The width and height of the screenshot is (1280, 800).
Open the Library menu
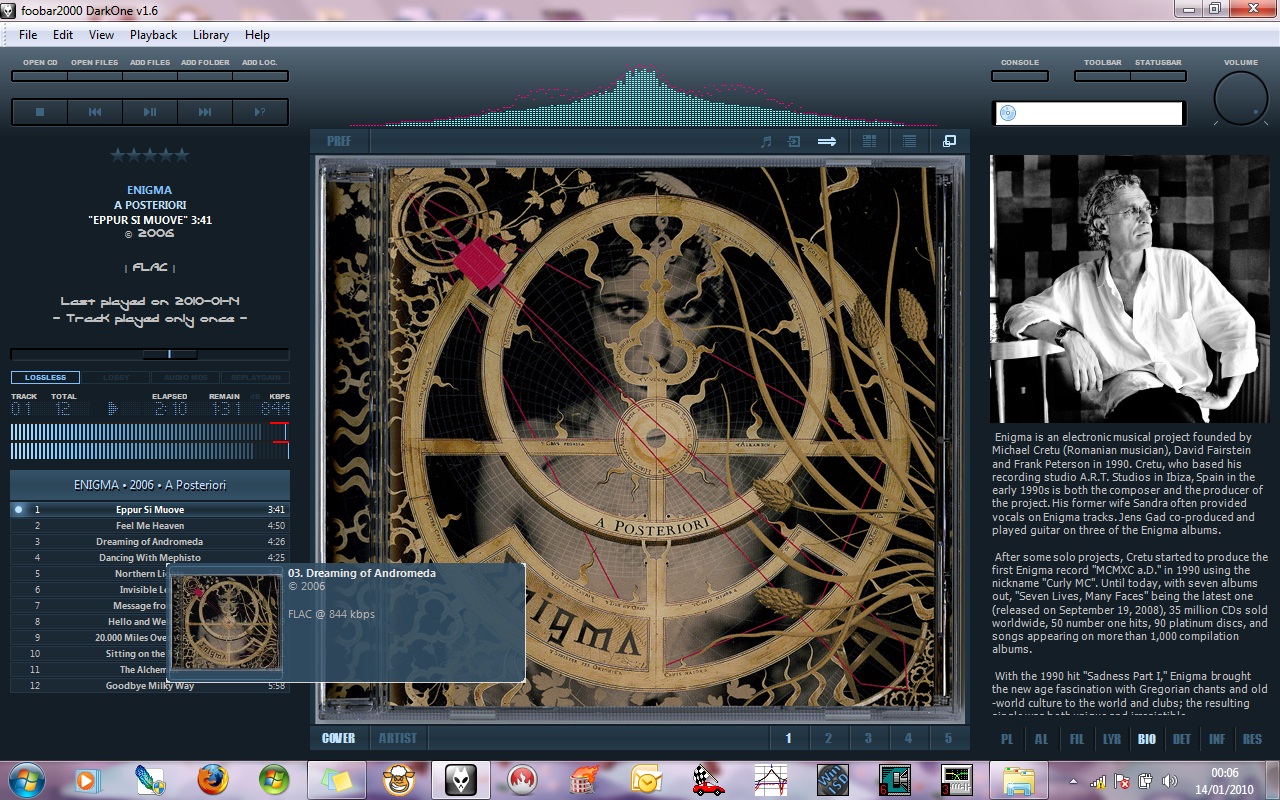point(211,34)
